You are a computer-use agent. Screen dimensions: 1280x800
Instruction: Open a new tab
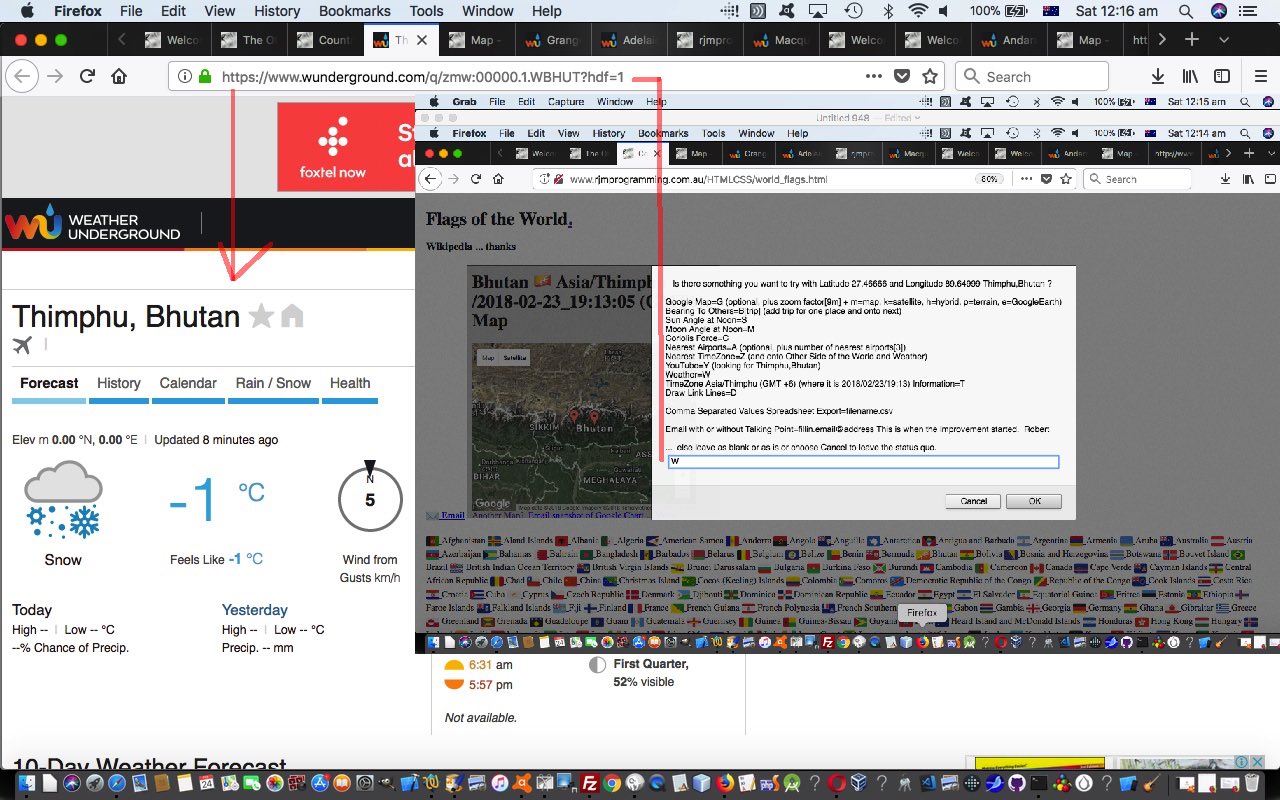pos(1192,40)
